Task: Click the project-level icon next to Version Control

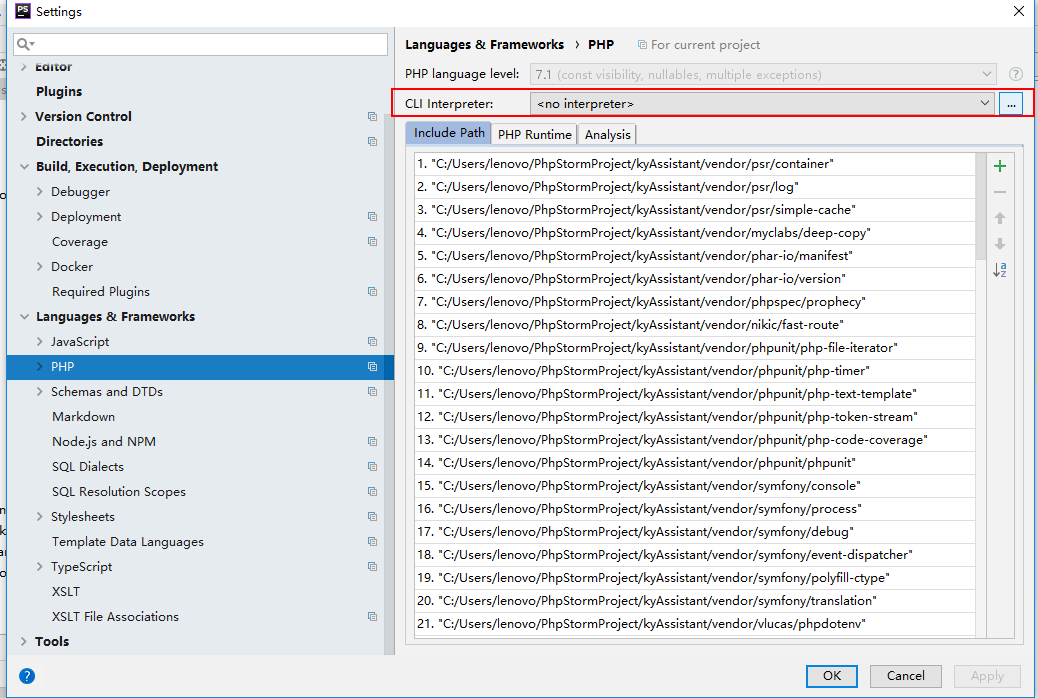Action: point(373,117)
